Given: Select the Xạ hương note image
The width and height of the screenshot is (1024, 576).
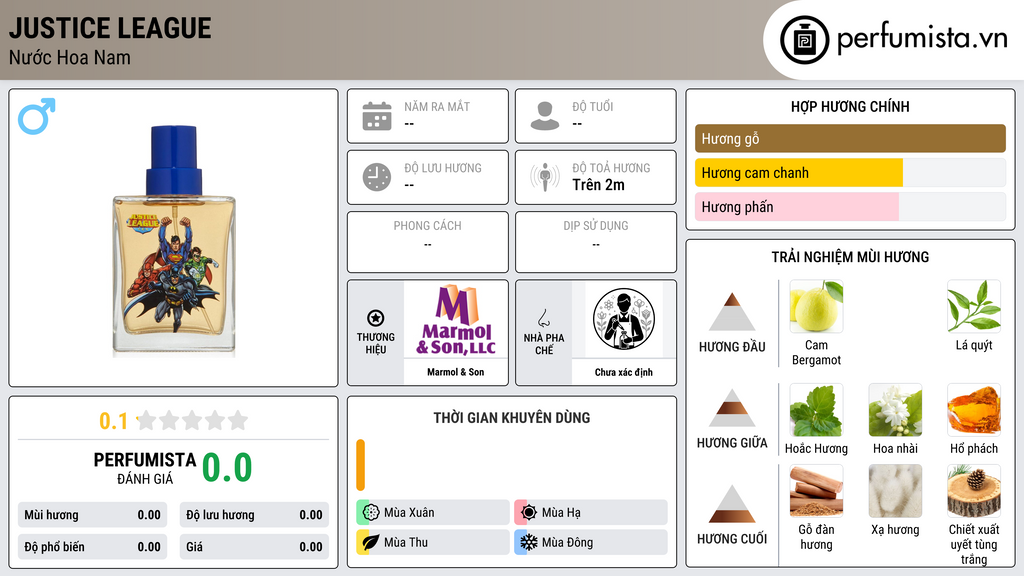Looking at the screenshot, I should pyautogui.click(x=895, y=491).
